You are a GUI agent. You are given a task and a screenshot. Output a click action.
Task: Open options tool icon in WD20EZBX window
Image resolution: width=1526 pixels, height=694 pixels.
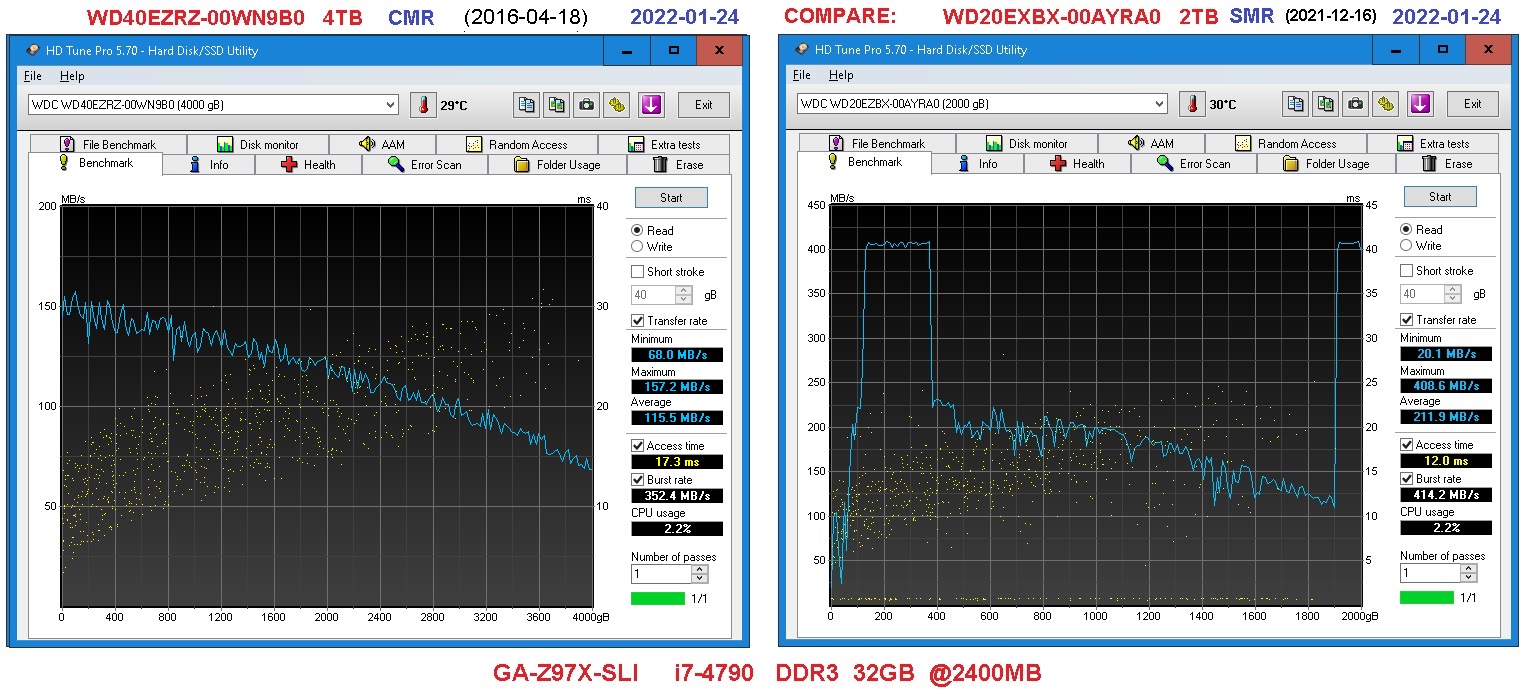1386,104
